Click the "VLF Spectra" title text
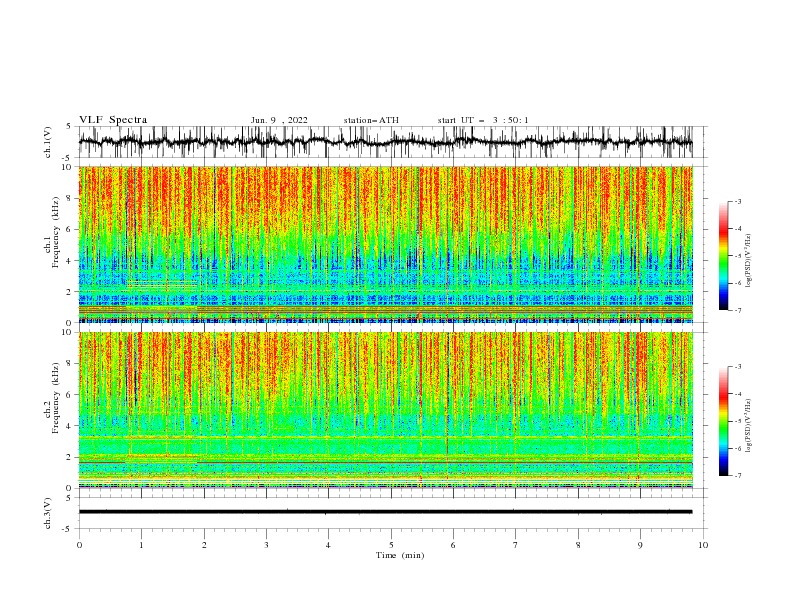Image resolution: width=792 pixels, height=612 pixels. [x=113, y=120]
